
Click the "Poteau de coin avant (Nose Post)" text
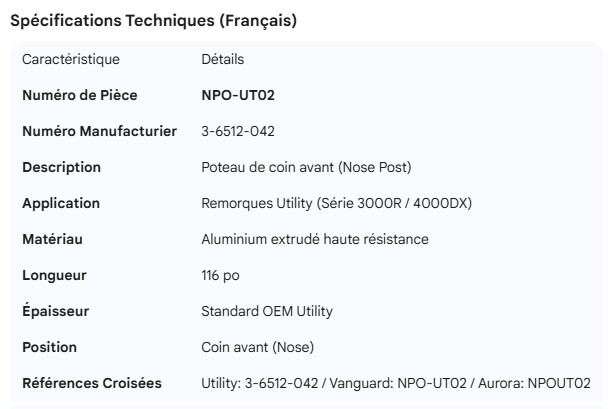click(306, 168)
